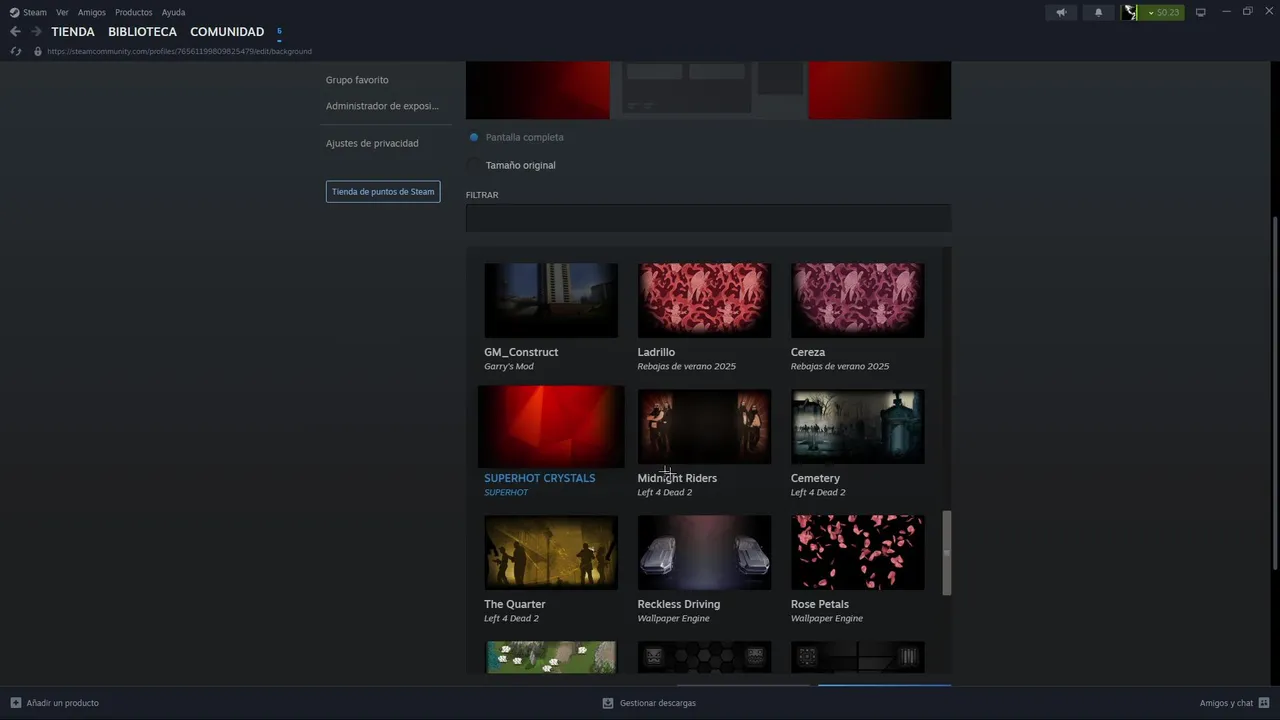Open announcements via the megaphone icon
This screenshot has height=720, width=1280.
coord(1061,12)
